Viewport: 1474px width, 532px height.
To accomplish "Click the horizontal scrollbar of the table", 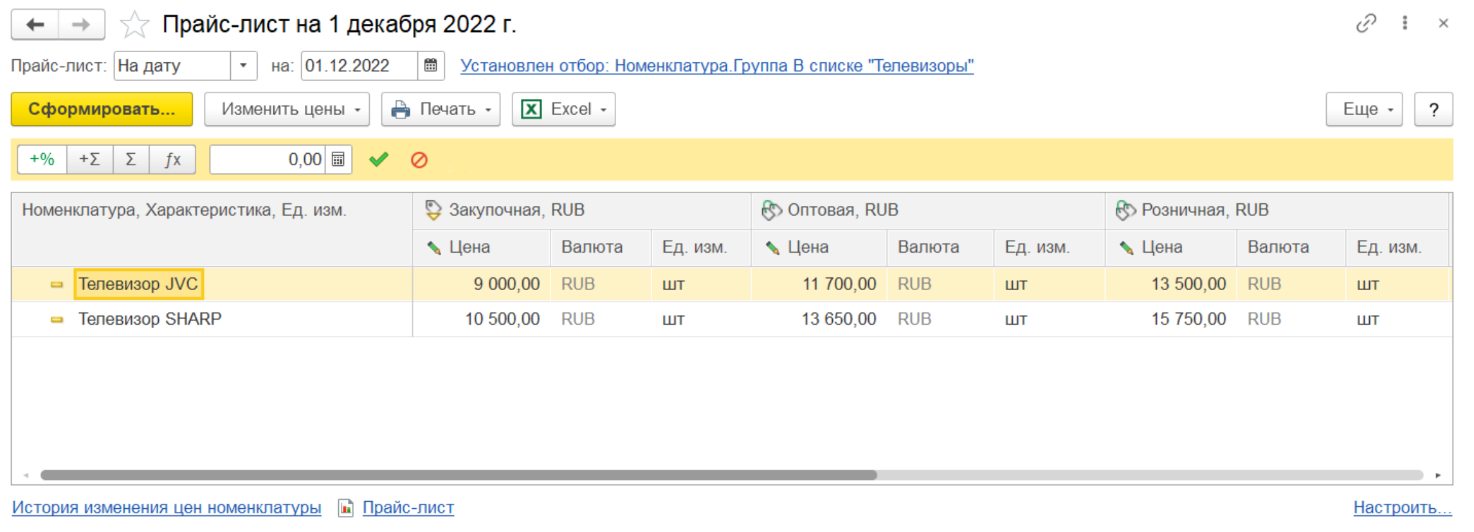I will [x=458, y=476].
